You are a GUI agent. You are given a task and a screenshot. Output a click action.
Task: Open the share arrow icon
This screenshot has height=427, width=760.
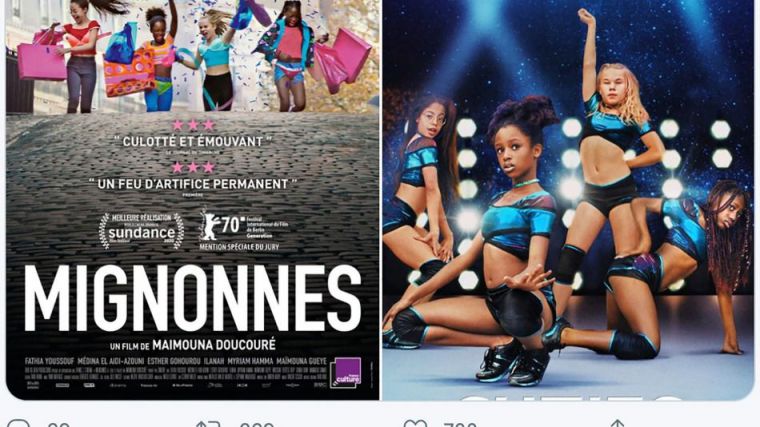point(617,424)
